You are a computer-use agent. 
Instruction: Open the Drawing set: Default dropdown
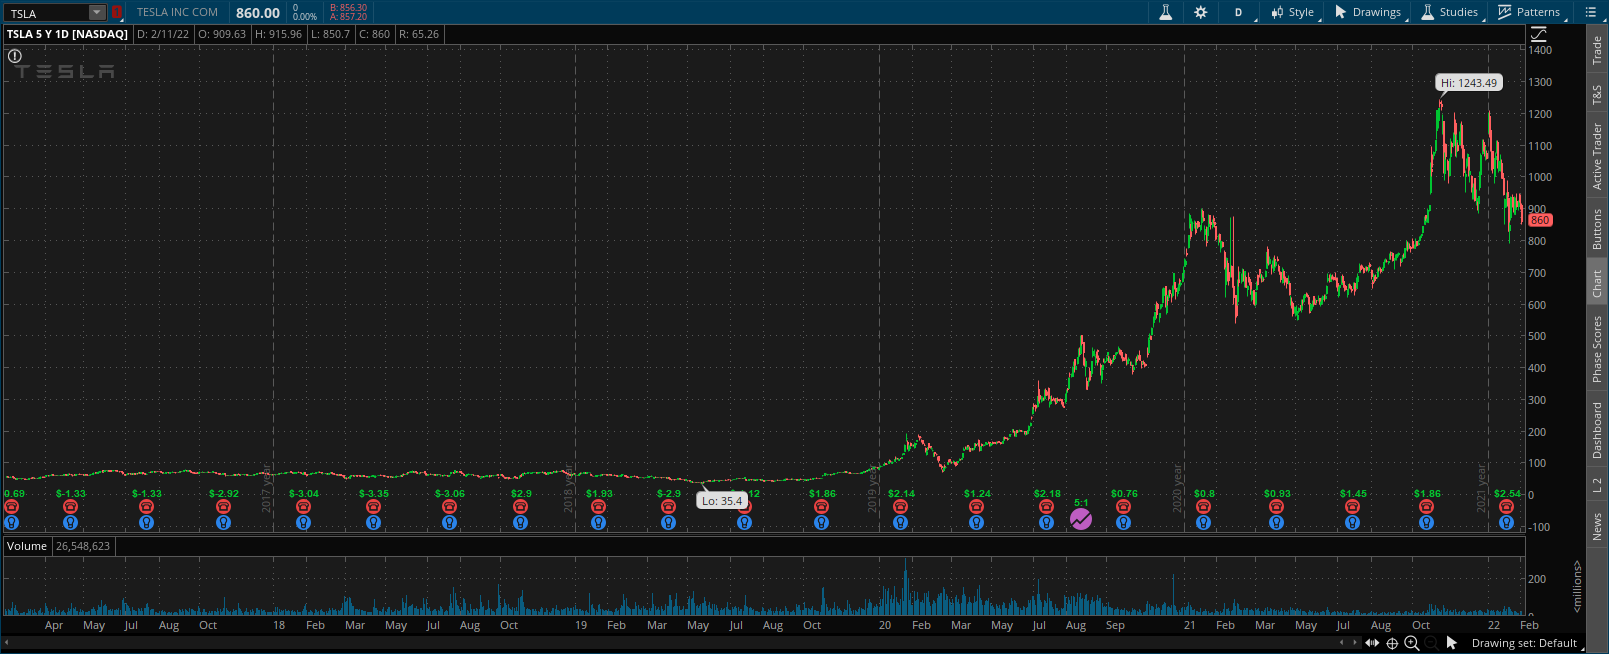(x=1526, y=643)
